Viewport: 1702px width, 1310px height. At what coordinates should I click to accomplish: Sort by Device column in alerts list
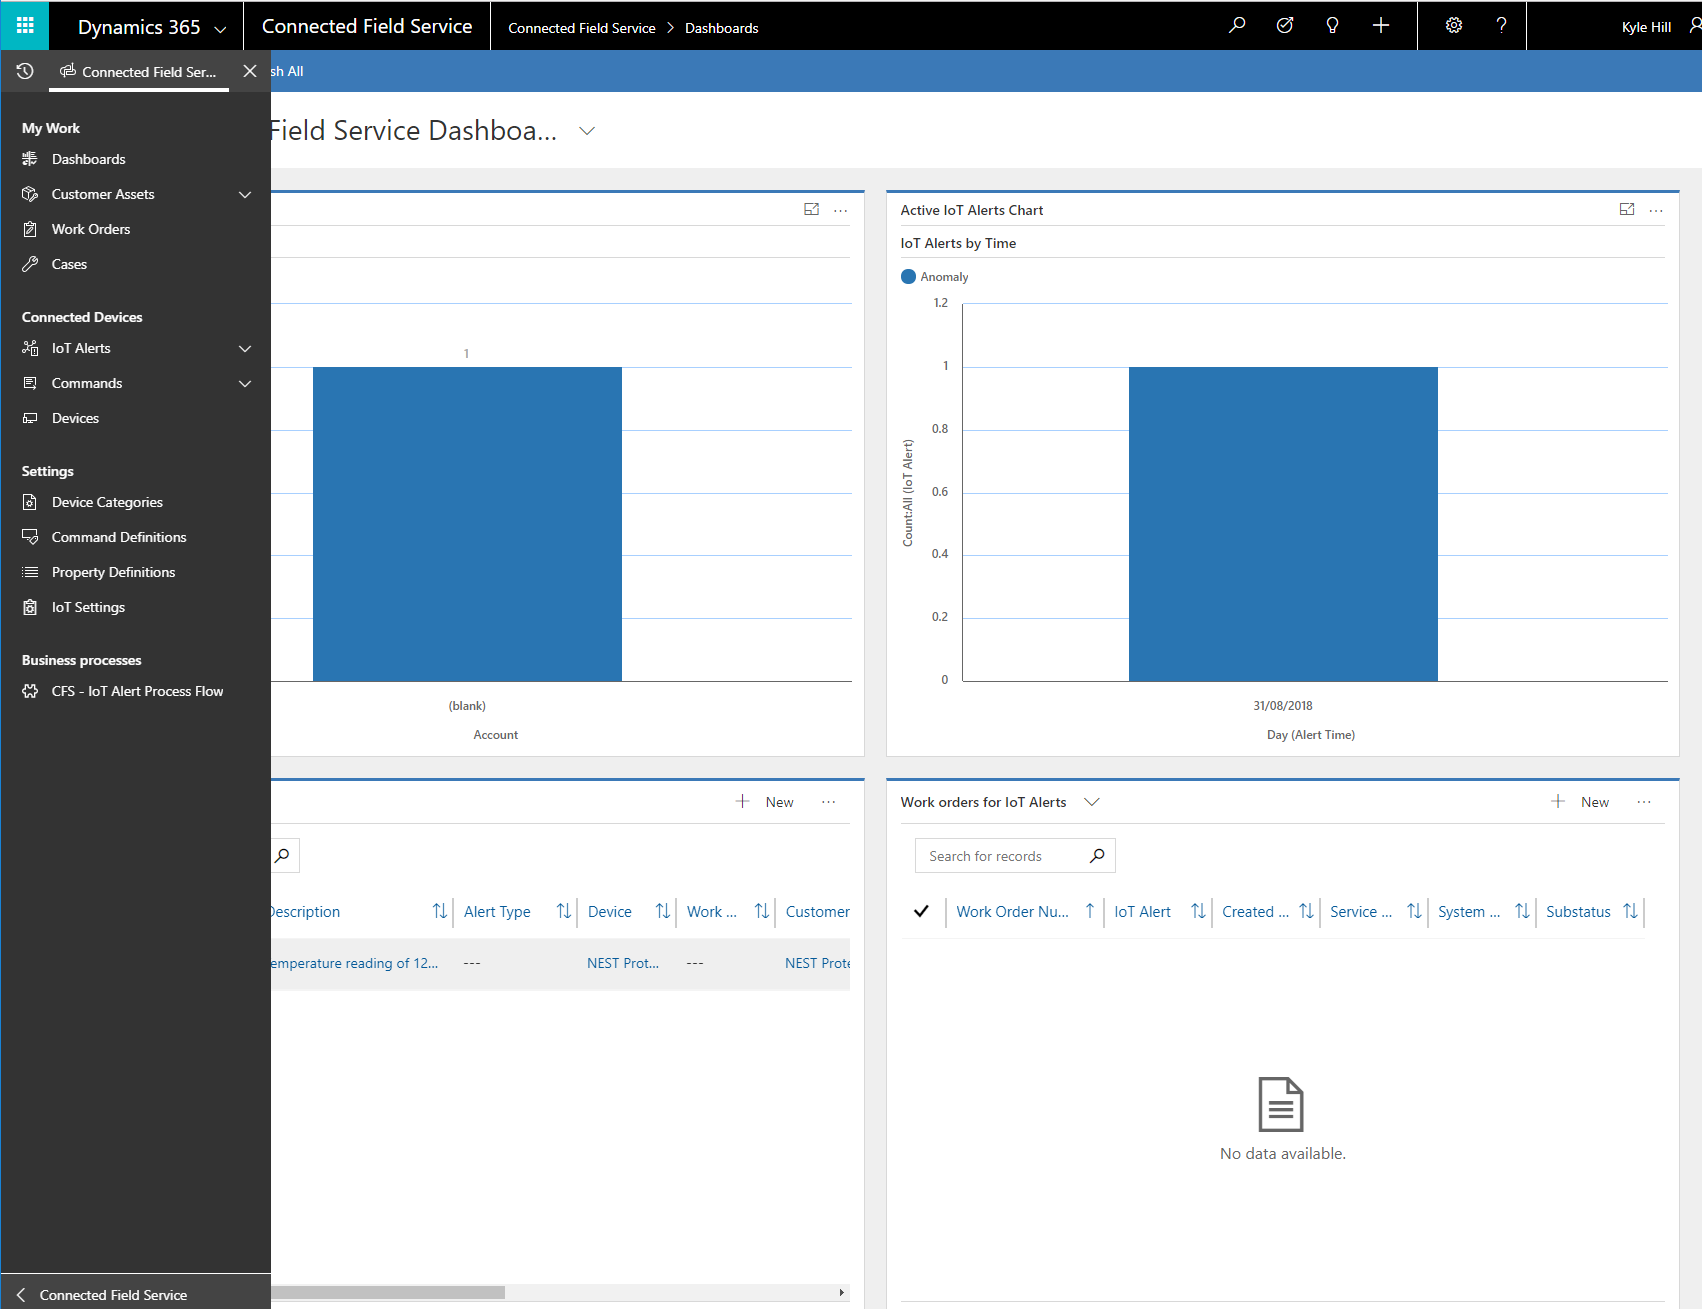[610, 912]
